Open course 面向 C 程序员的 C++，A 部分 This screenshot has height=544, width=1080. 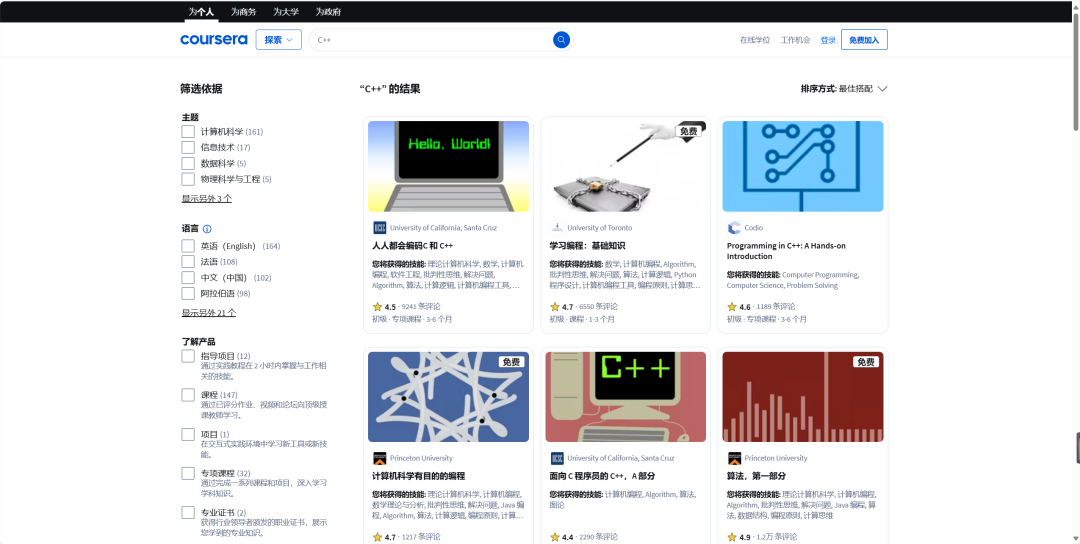pyautogui.click(x=602, y=476)
